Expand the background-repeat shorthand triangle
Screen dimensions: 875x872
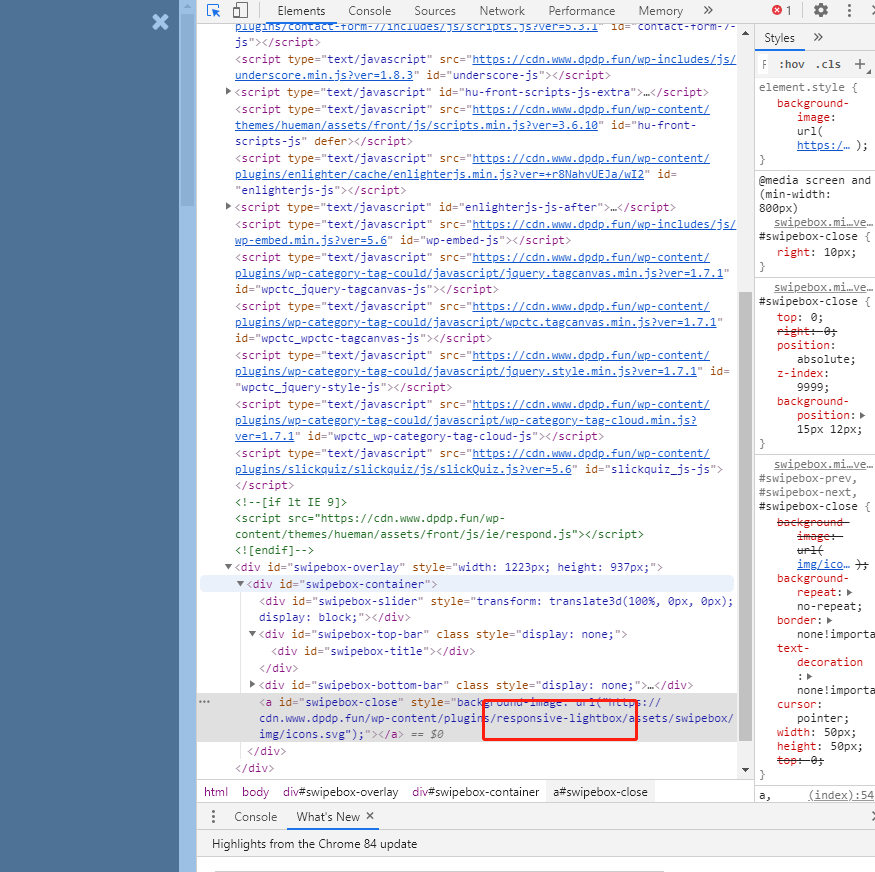[x=849, y=592]
